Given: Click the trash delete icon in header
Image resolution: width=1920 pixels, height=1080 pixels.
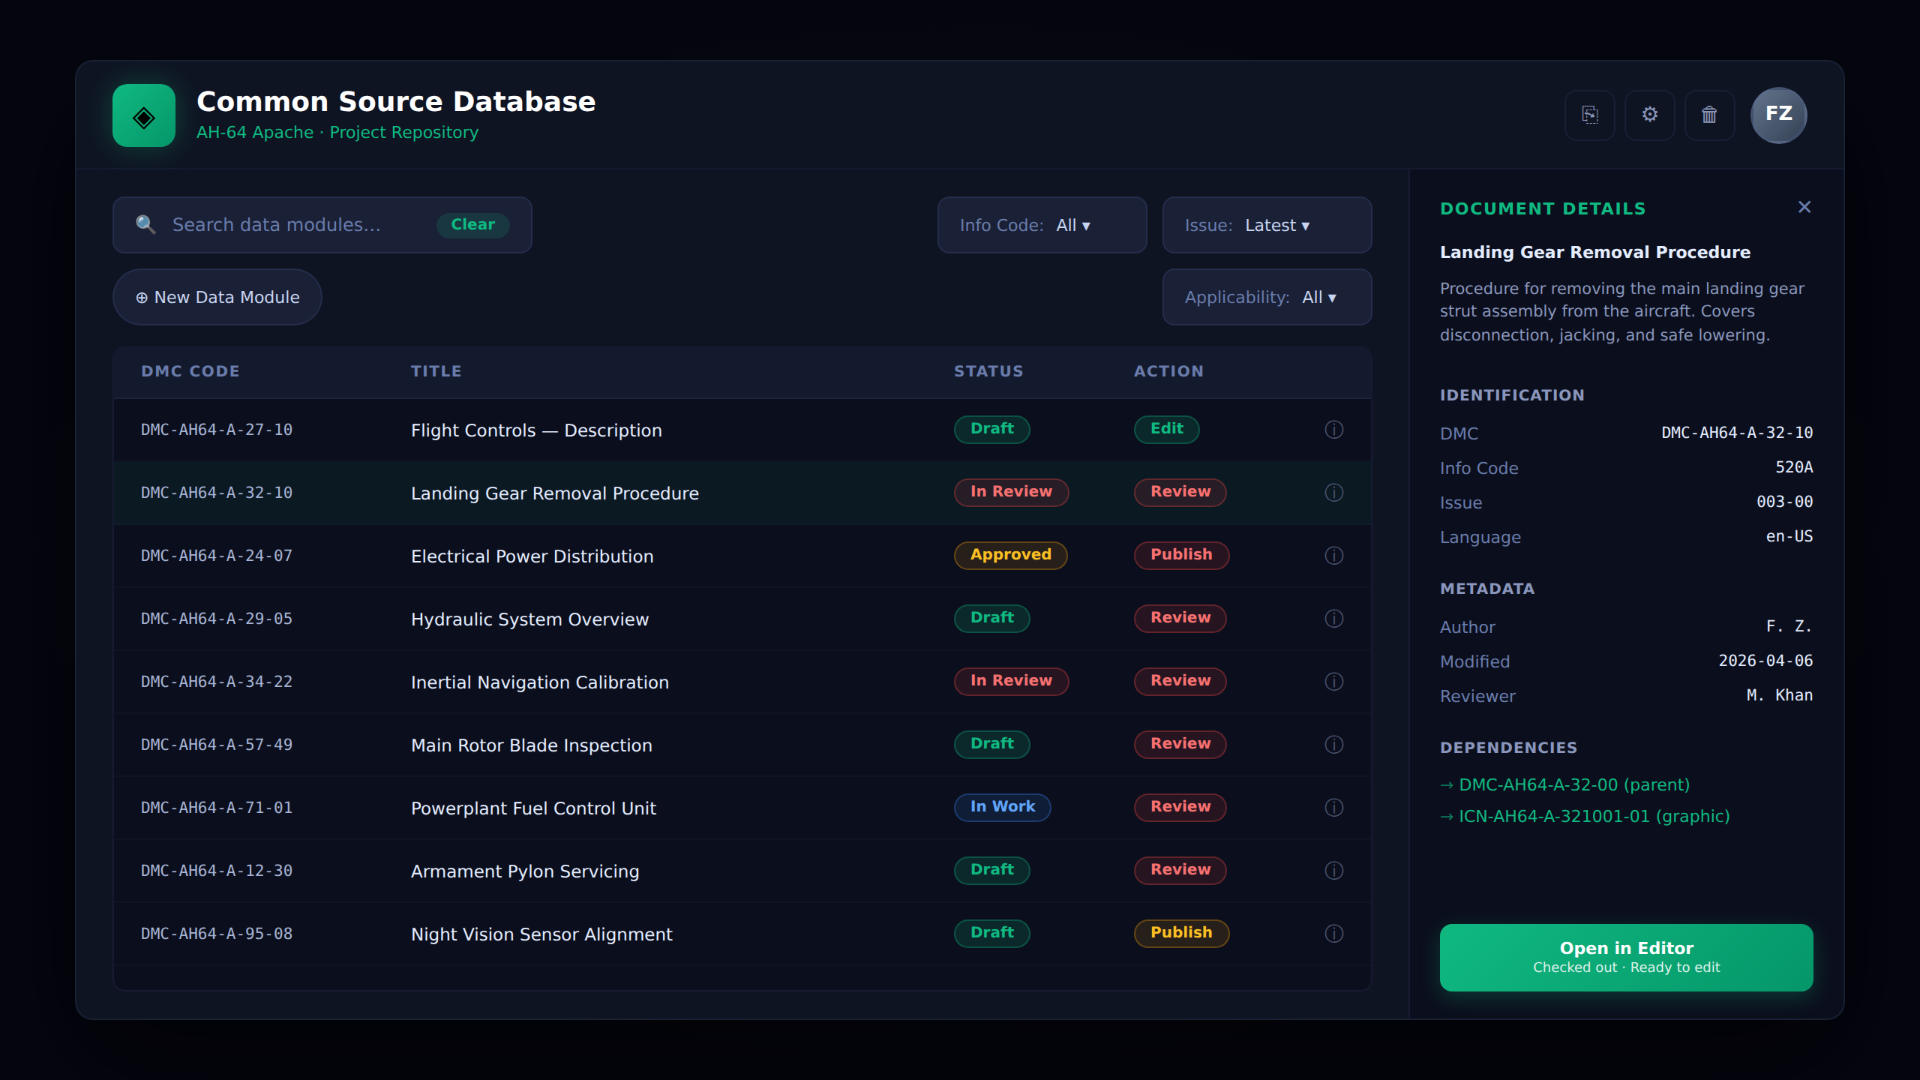Looking at the screenshot, I should tap(1710, 115).
